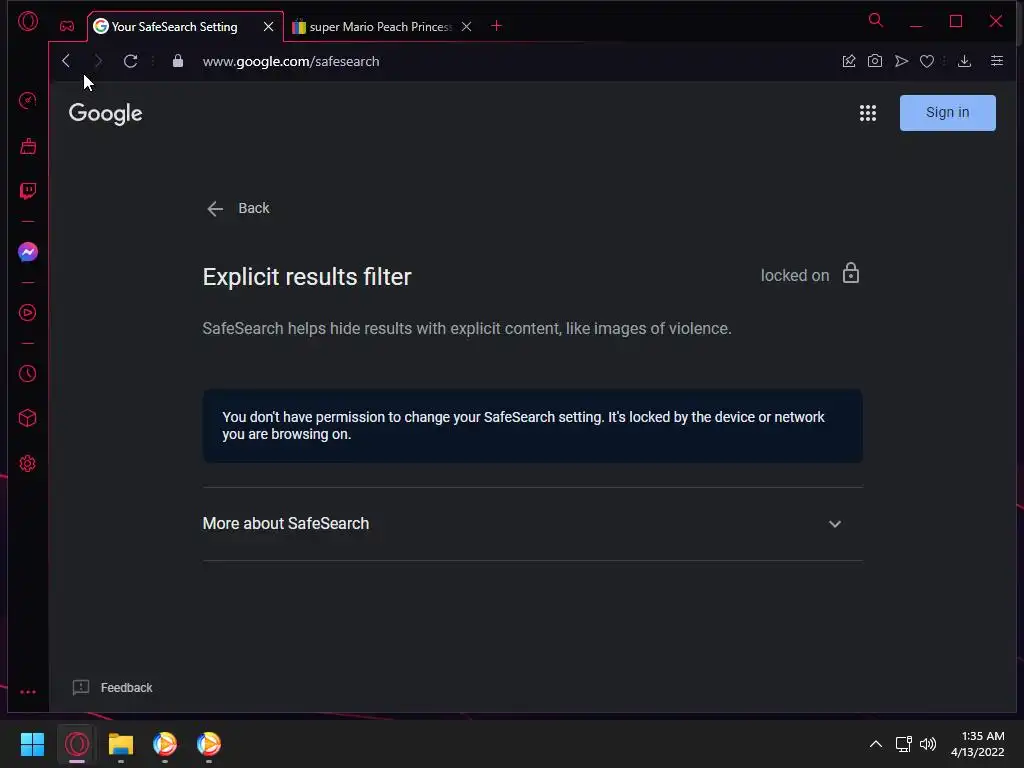Viewport: 1024px width, 768px height.
Task: Close the super Mario Peach tab
Action: [x=466, y=27]
